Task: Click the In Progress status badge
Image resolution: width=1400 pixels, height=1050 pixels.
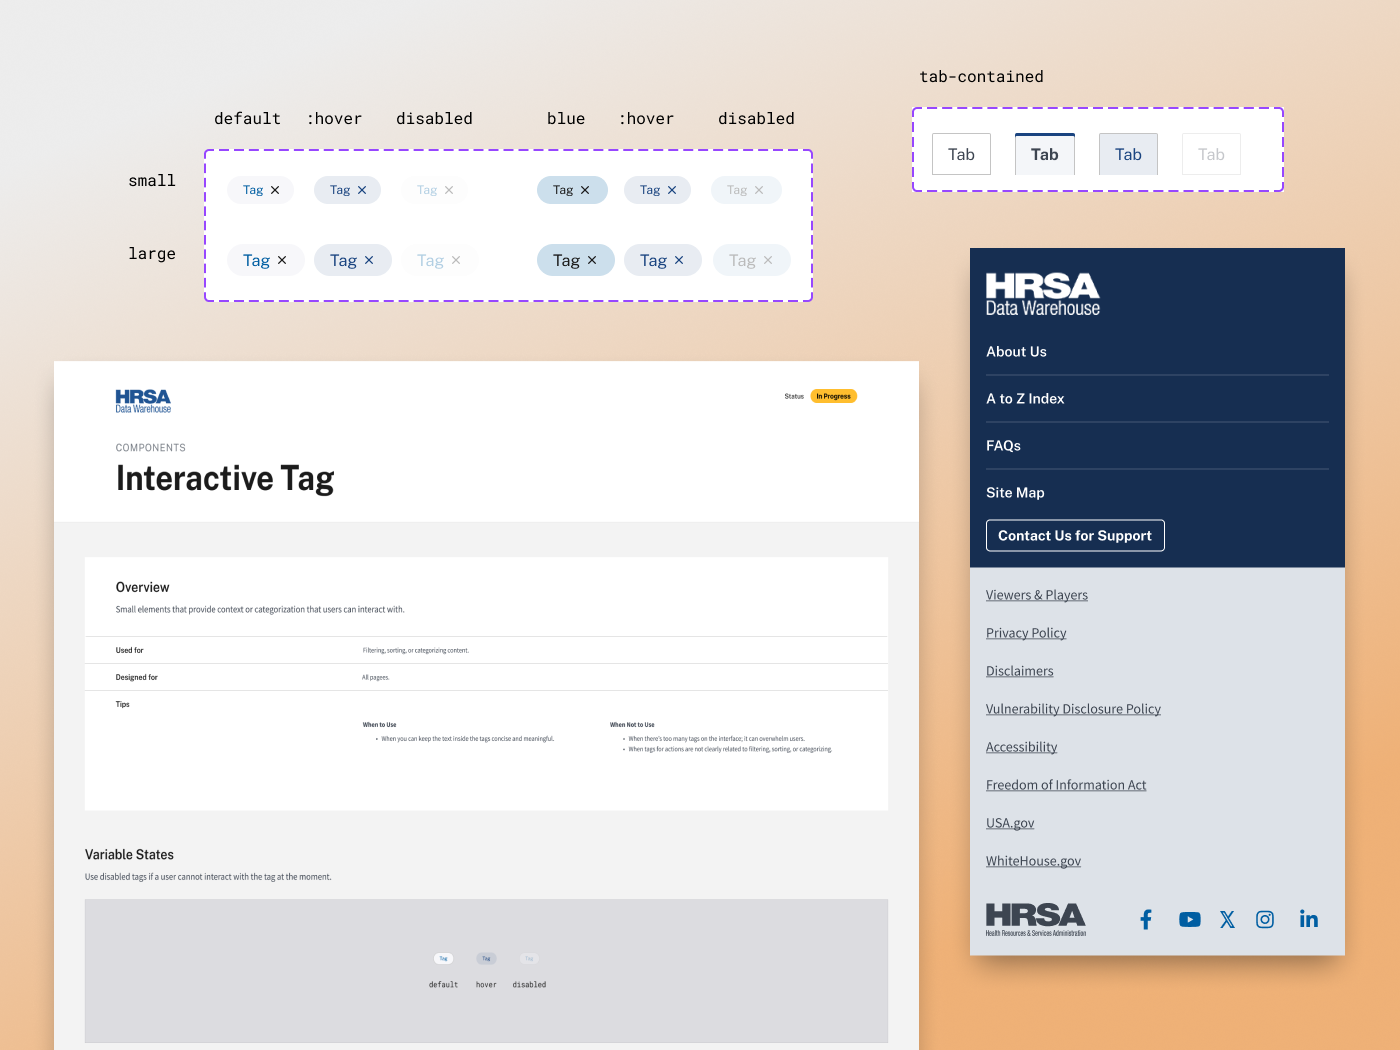Action: point(833,396)
